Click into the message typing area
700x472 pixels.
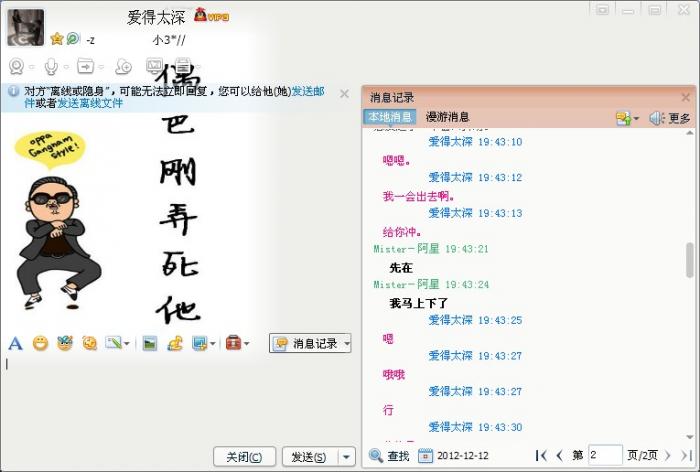(x=179, y=400)
